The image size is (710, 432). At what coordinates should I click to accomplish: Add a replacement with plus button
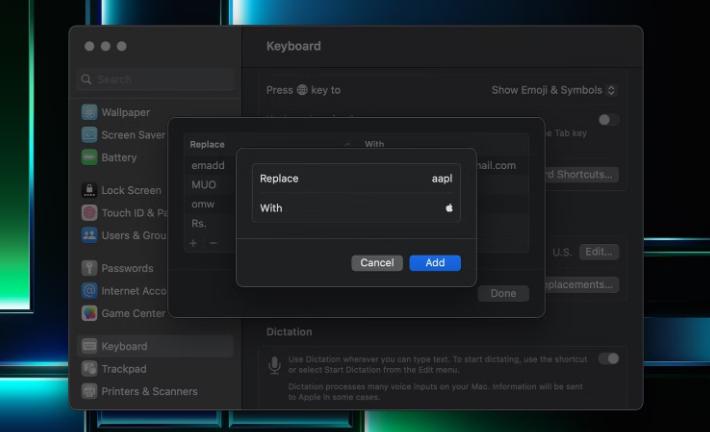tap(193, 243)
